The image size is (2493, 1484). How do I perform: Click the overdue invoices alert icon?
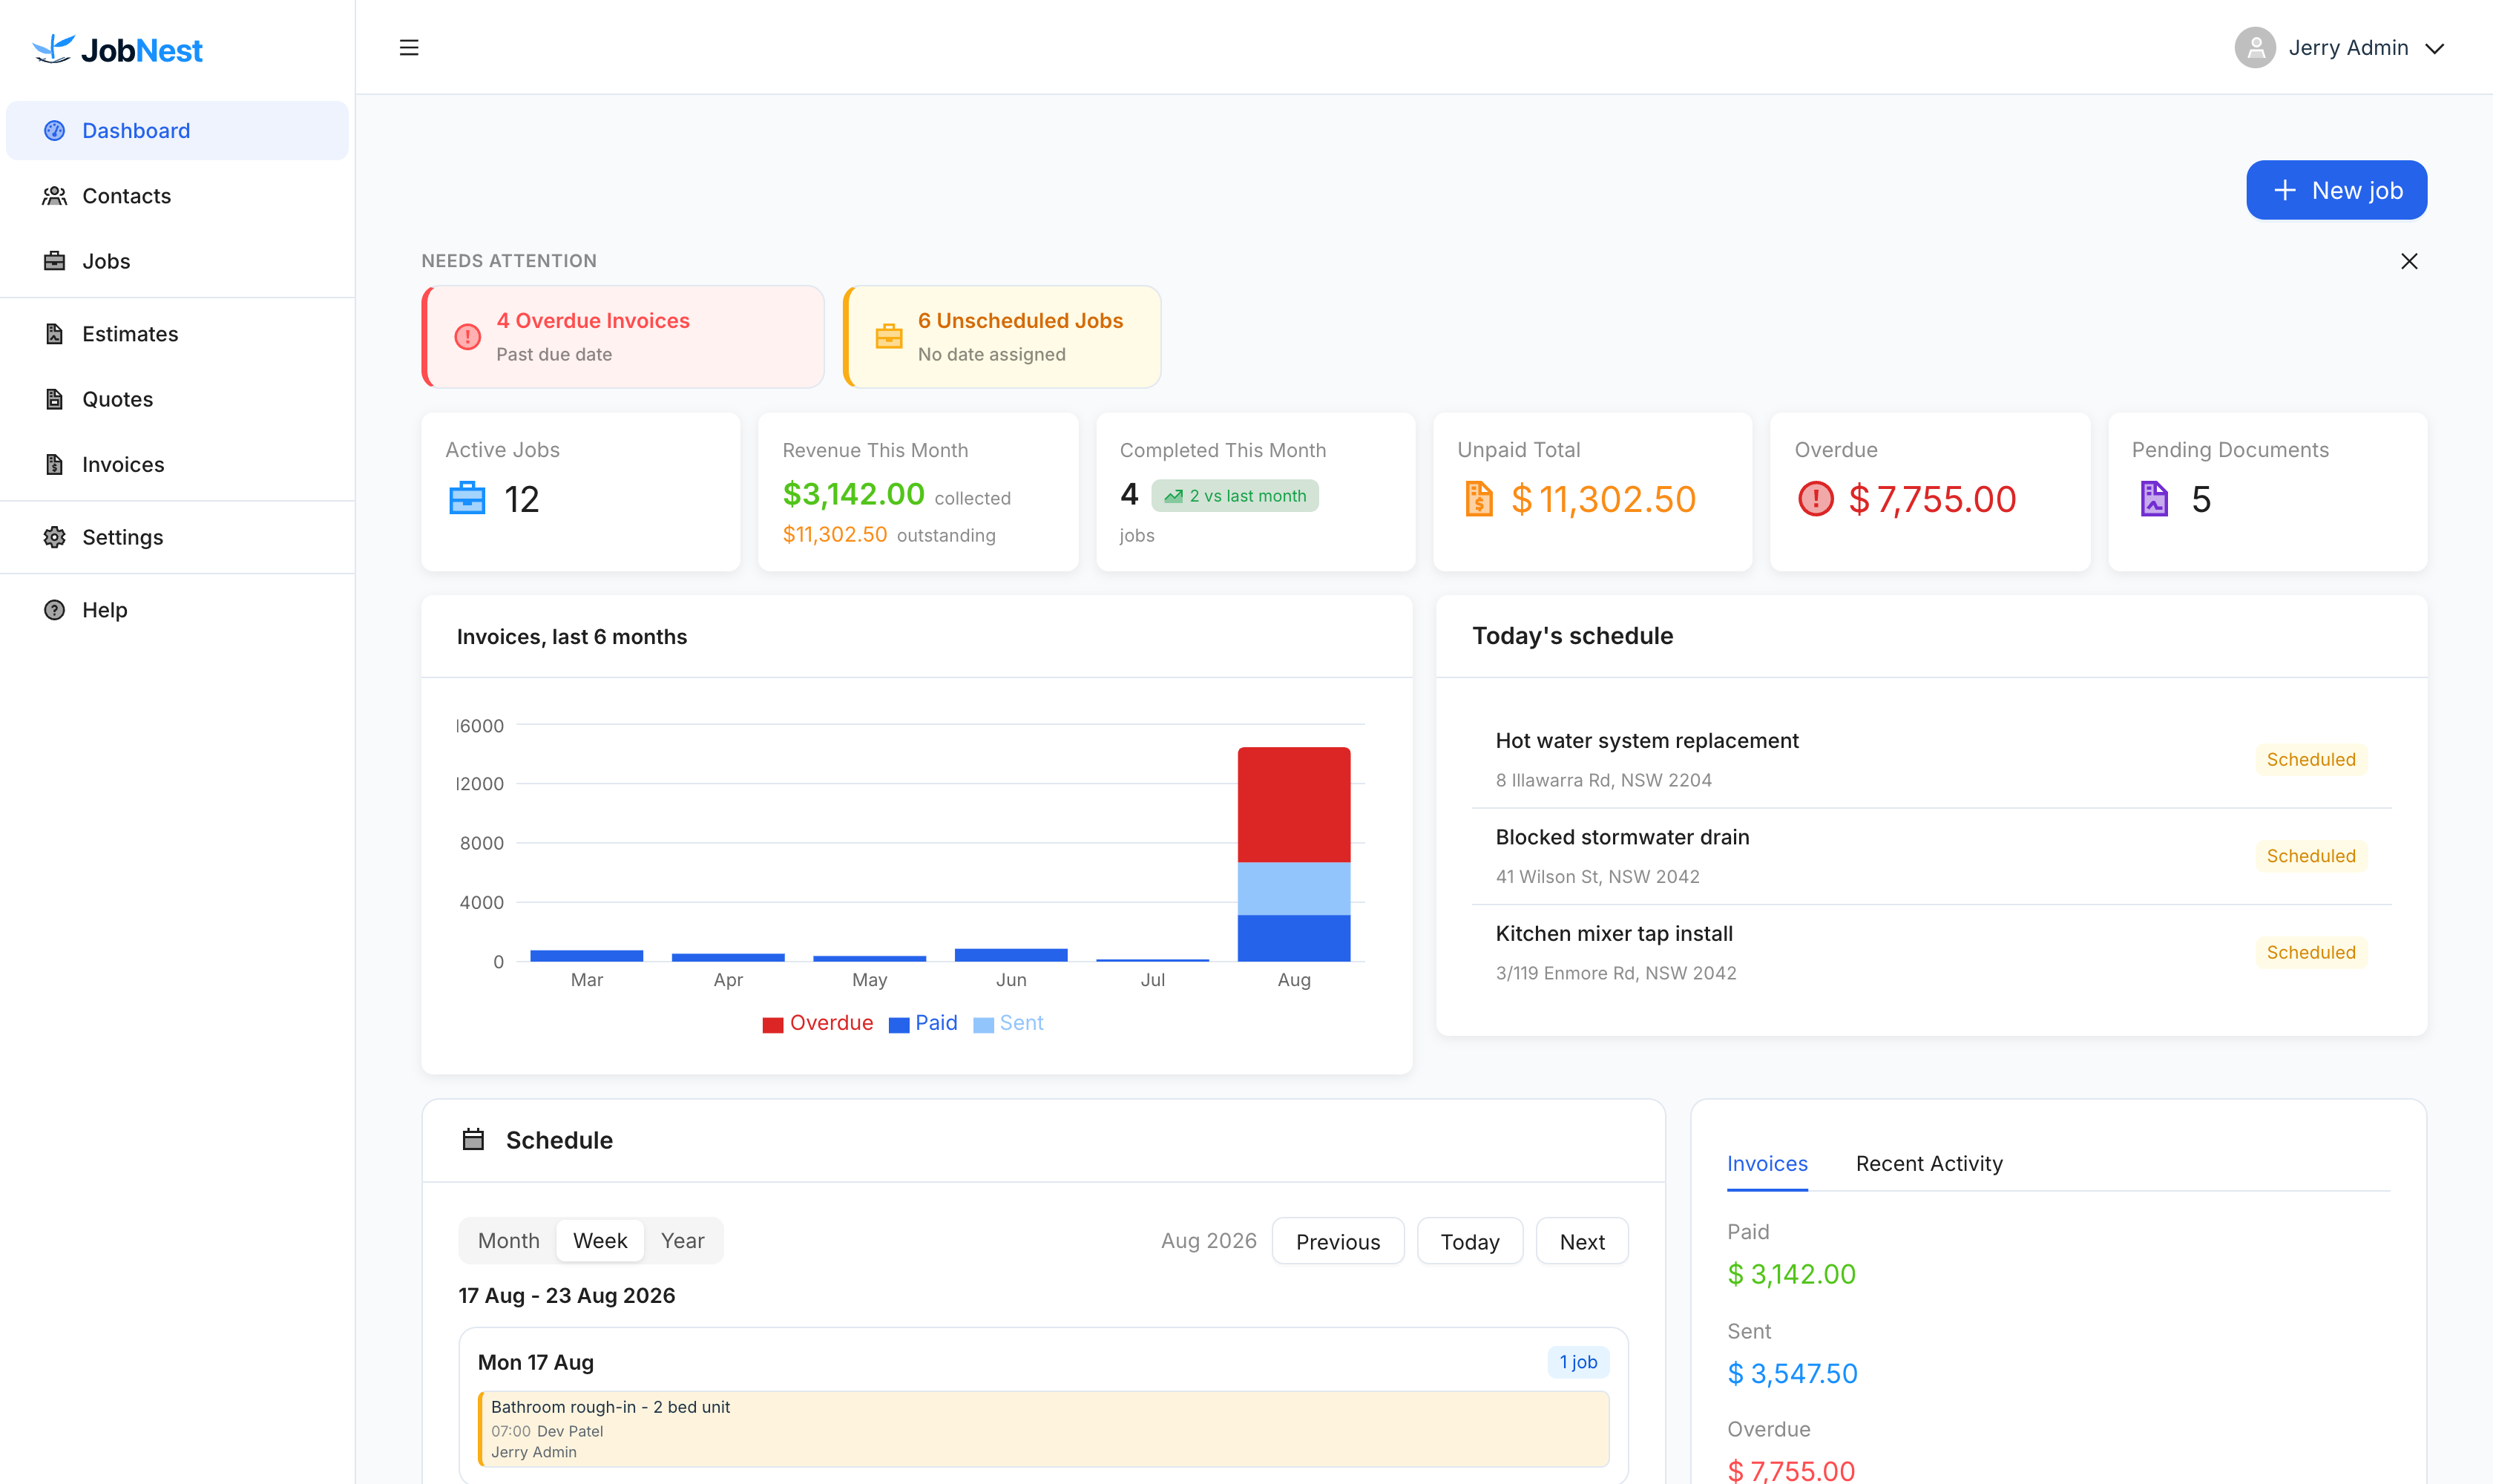click(x=467, y=336)
